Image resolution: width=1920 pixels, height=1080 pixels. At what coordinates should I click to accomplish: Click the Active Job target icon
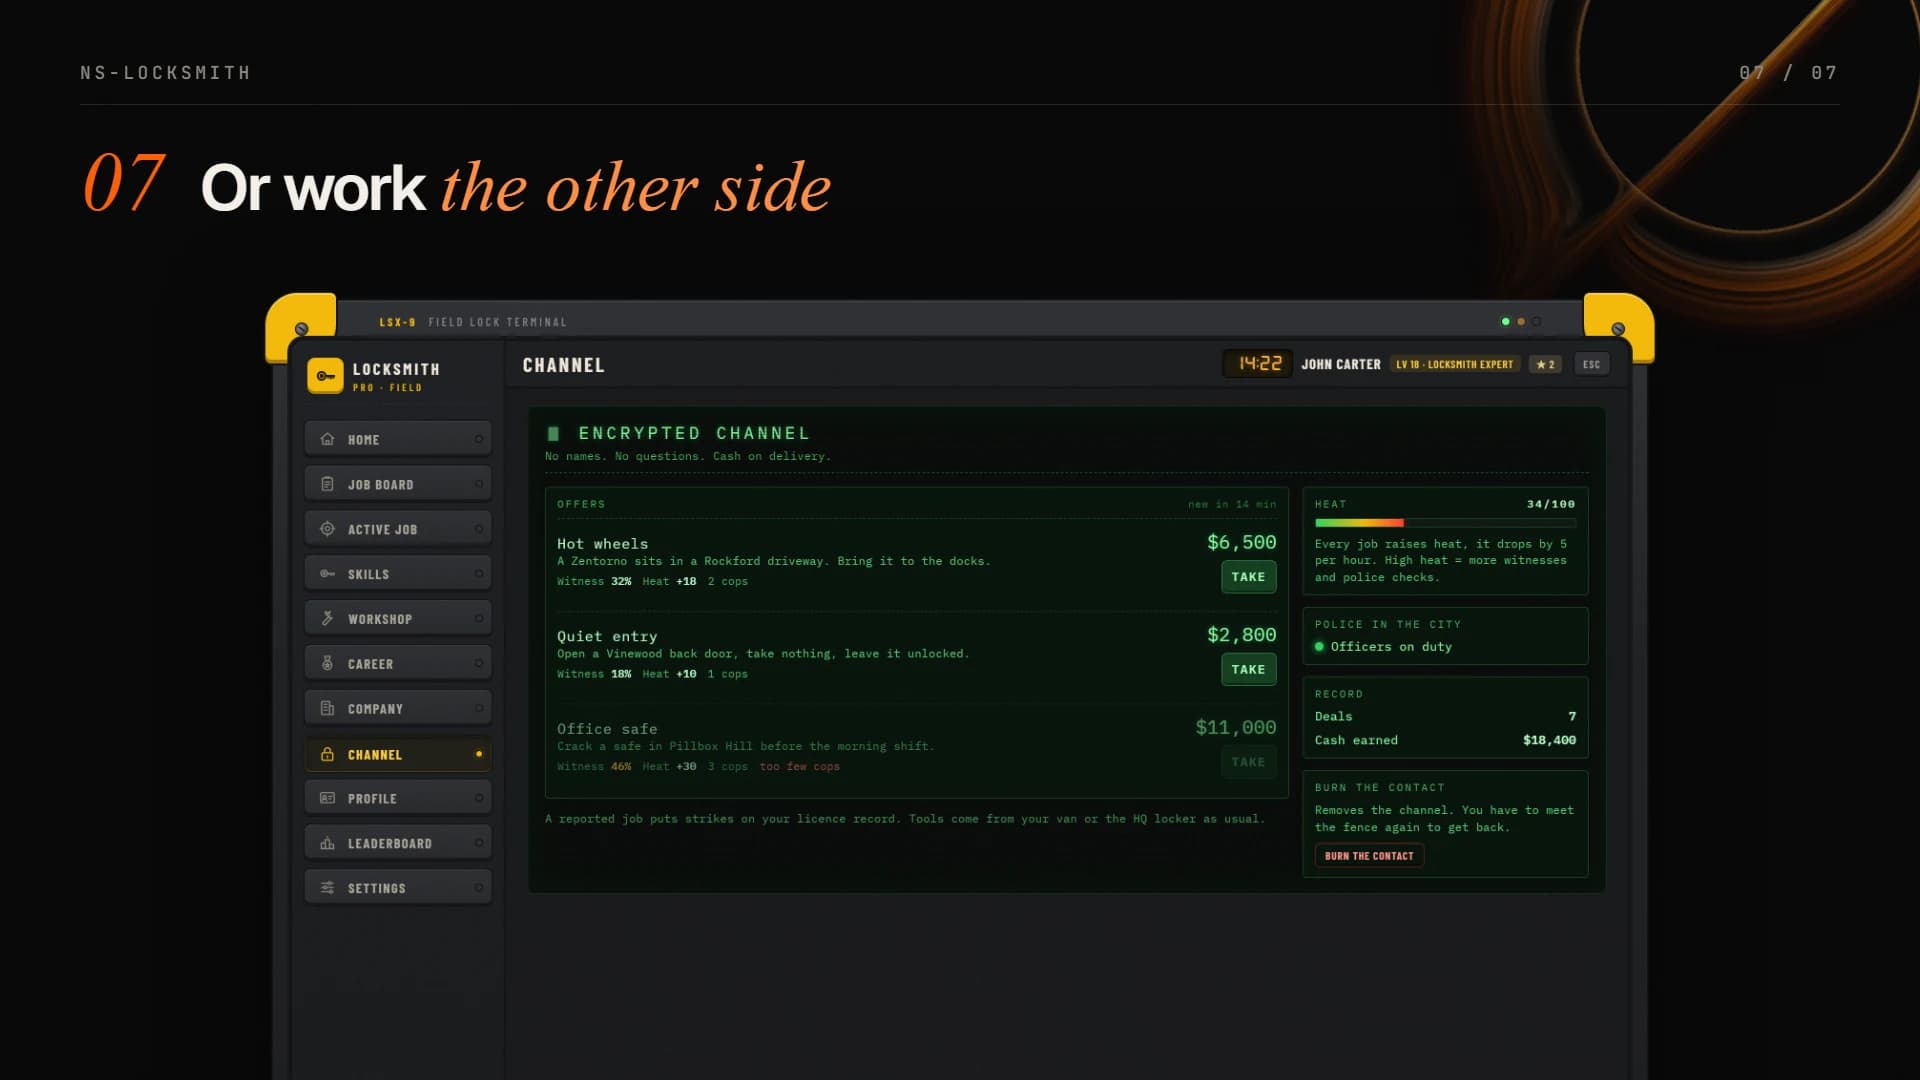327,529
